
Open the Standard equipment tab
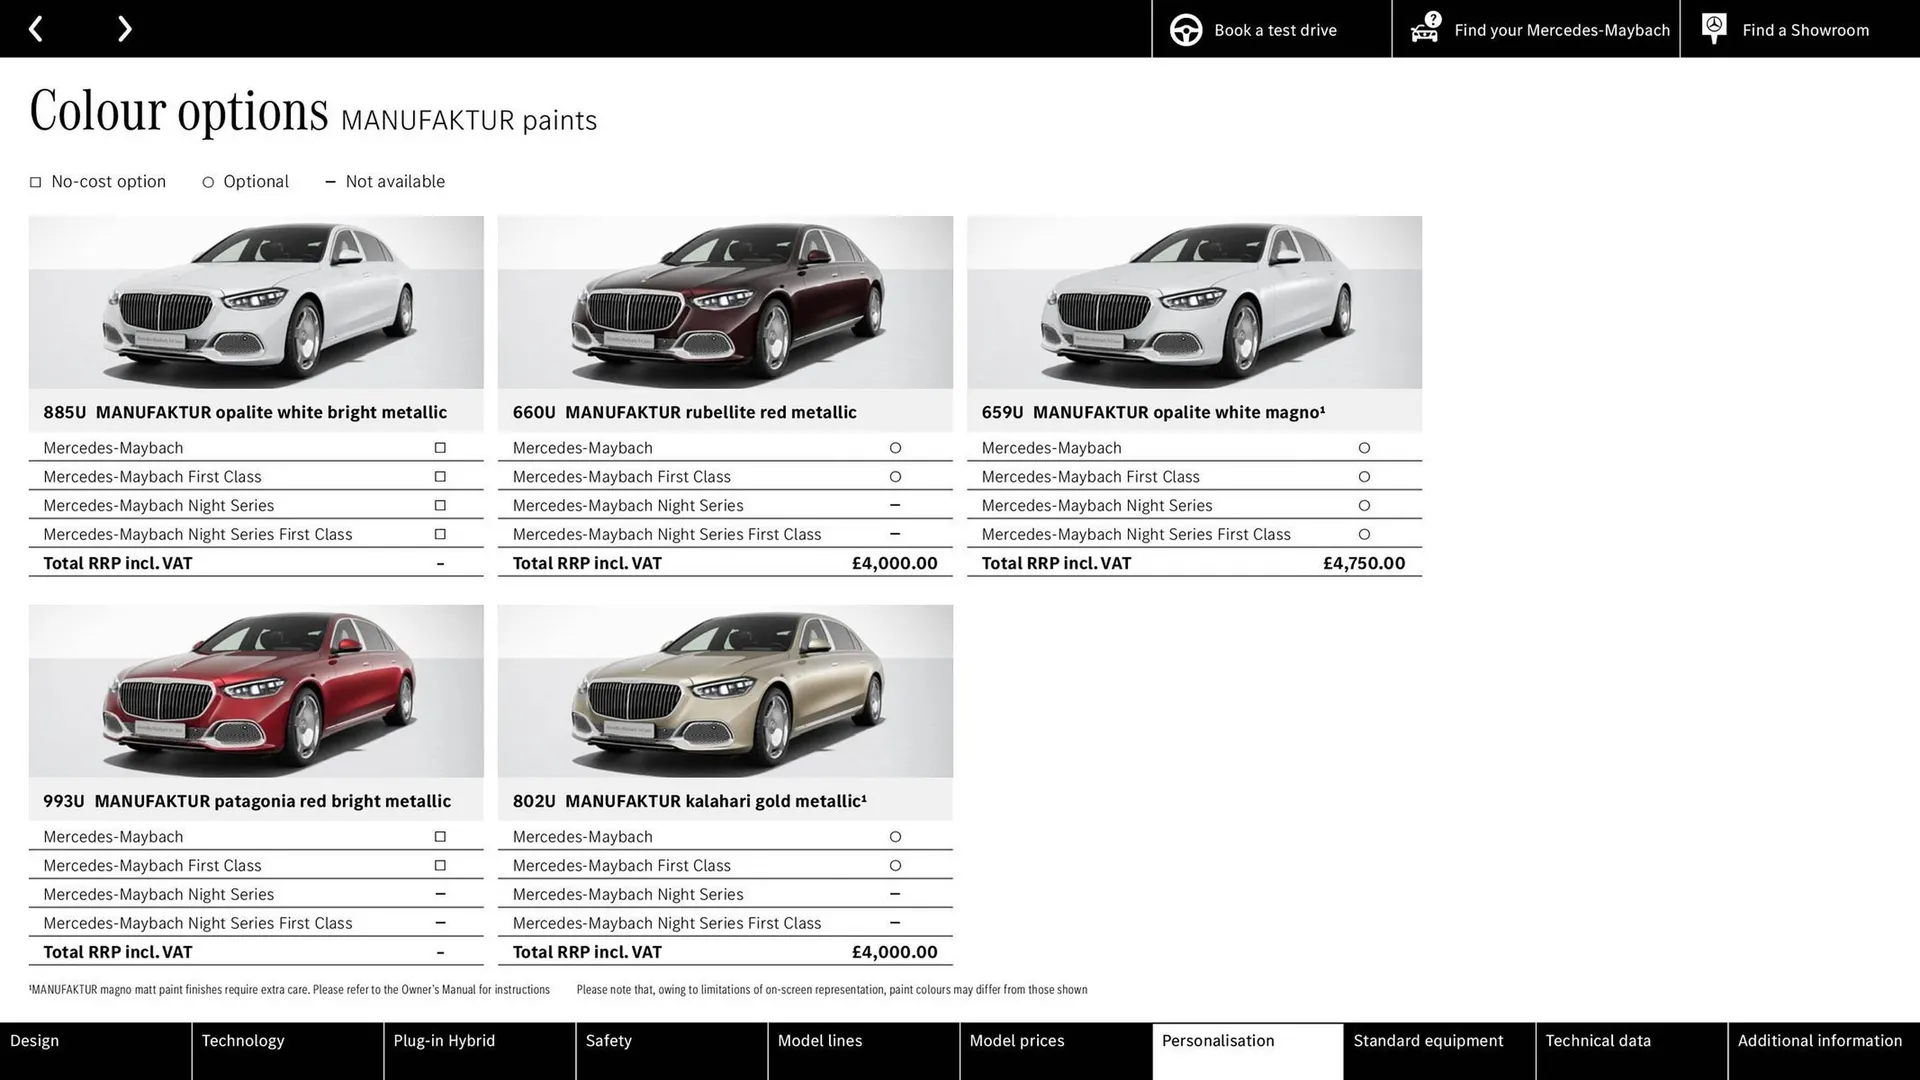tap(1428, 1040)
